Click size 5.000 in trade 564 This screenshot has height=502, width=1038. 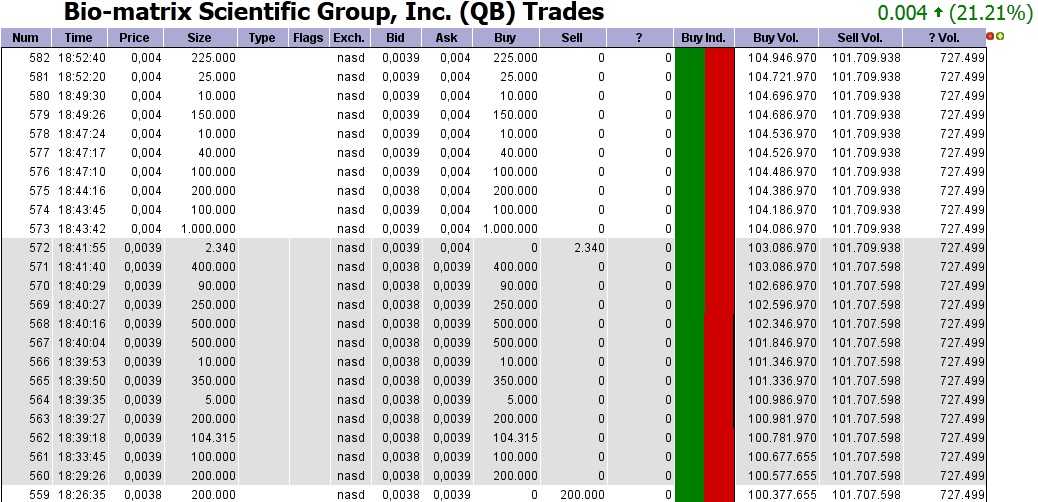coord(219,401)
